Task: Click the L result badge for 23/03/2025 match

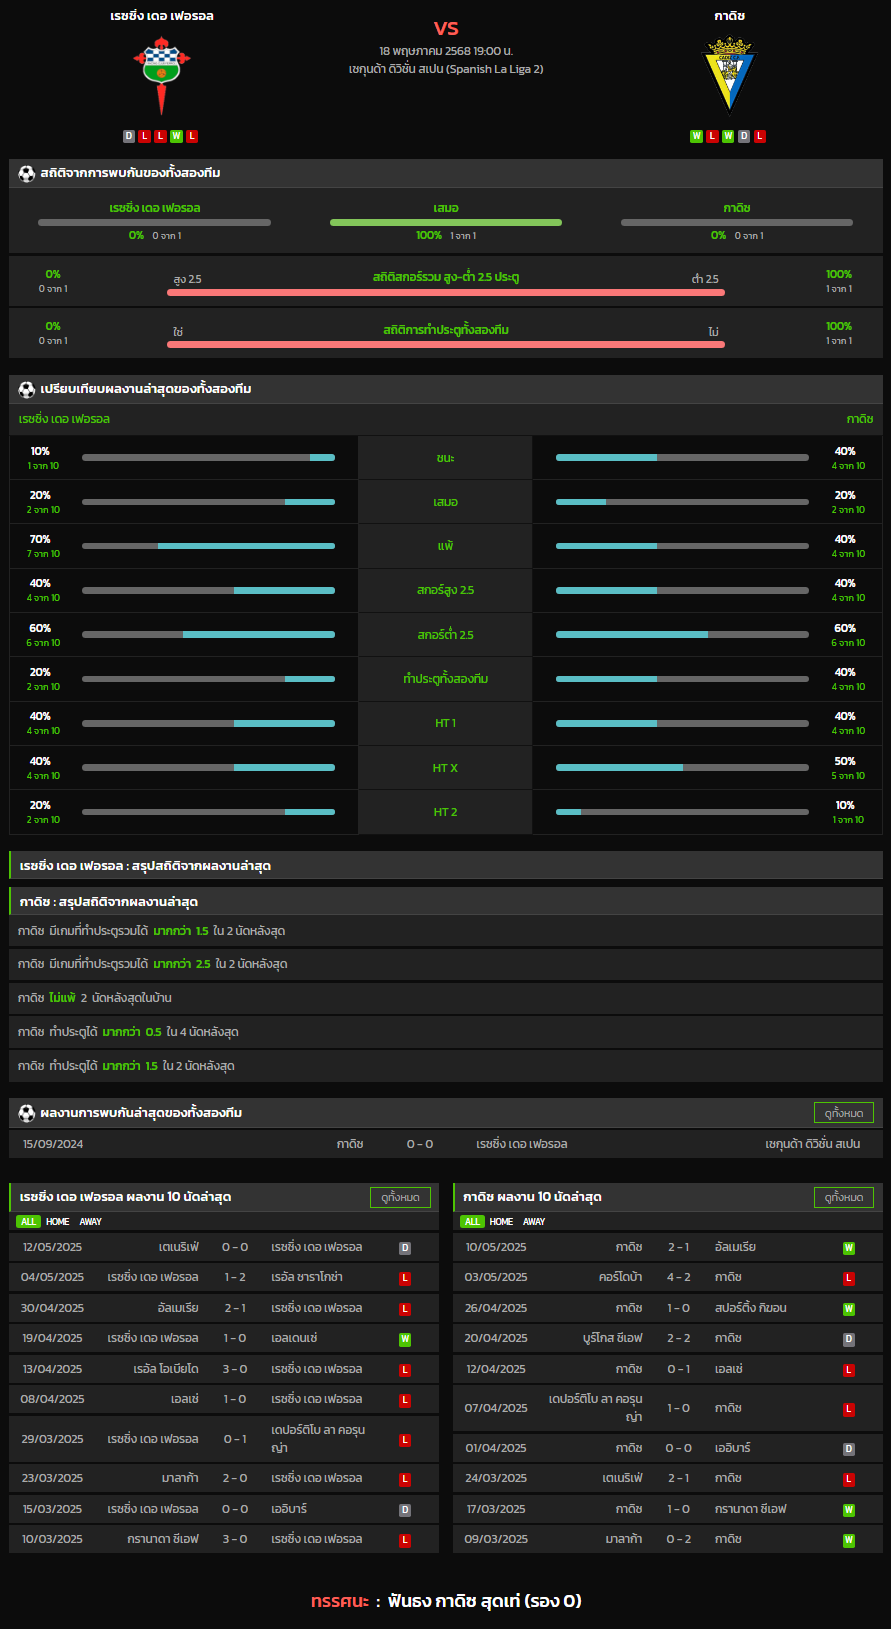Action: click(x=405, y=1479)
